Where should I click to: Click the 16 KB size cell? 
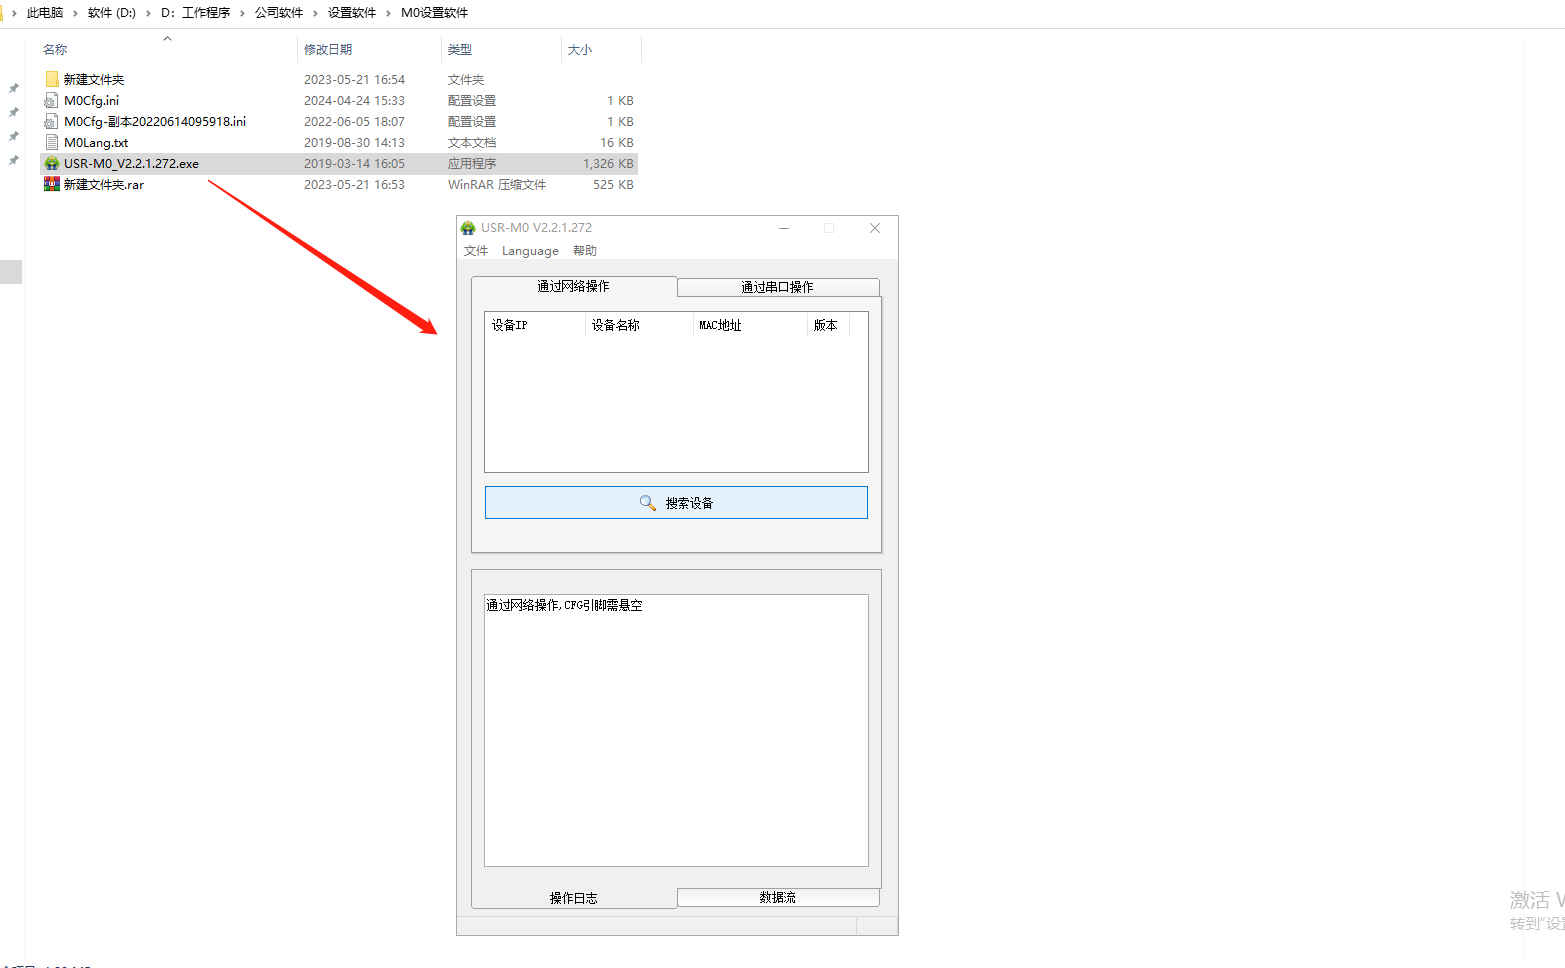click(617, 142)
